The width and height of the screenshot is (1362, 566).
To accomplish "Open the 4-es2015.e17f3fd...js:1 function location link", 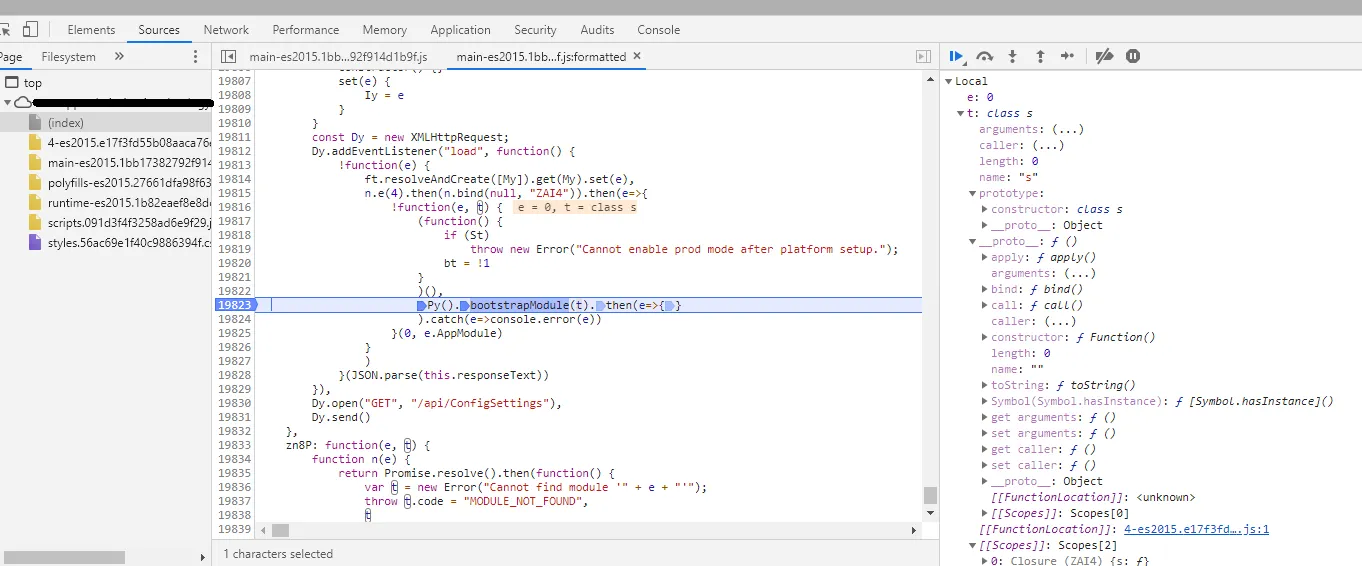I will click(1196, 529).
